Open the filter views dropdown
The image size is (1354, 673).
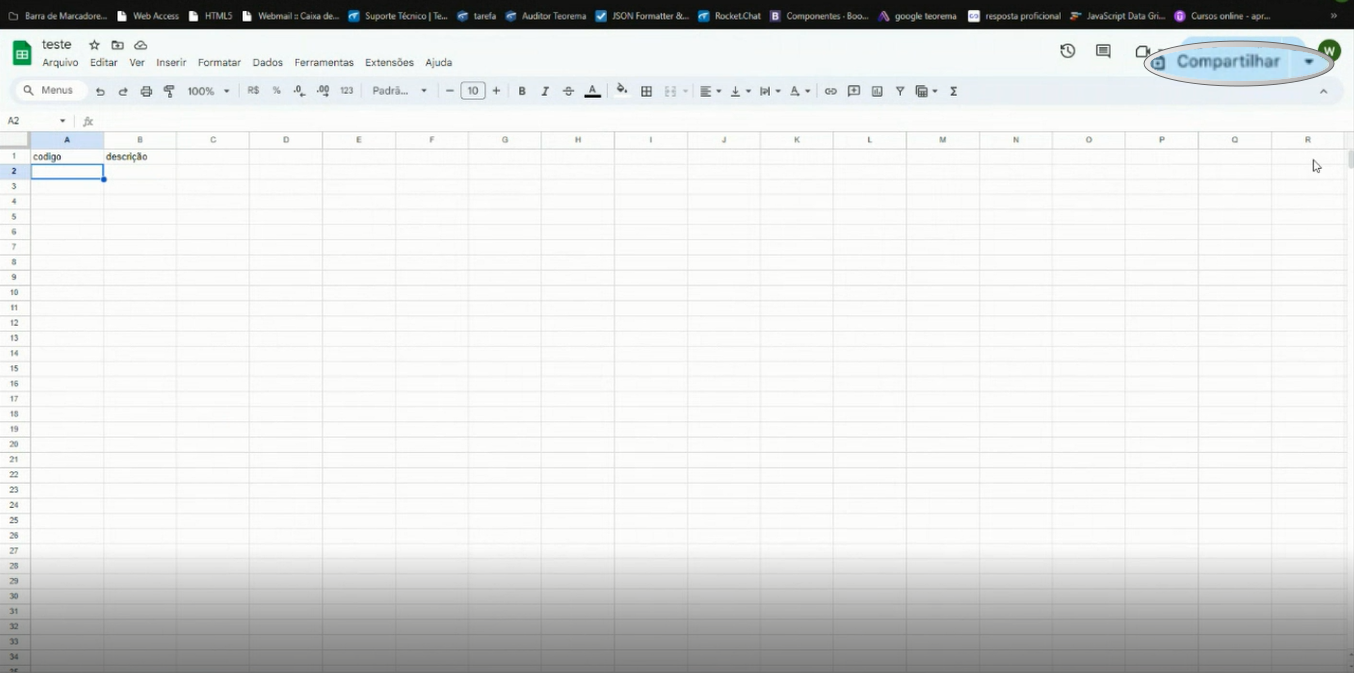tap(927, 91)
